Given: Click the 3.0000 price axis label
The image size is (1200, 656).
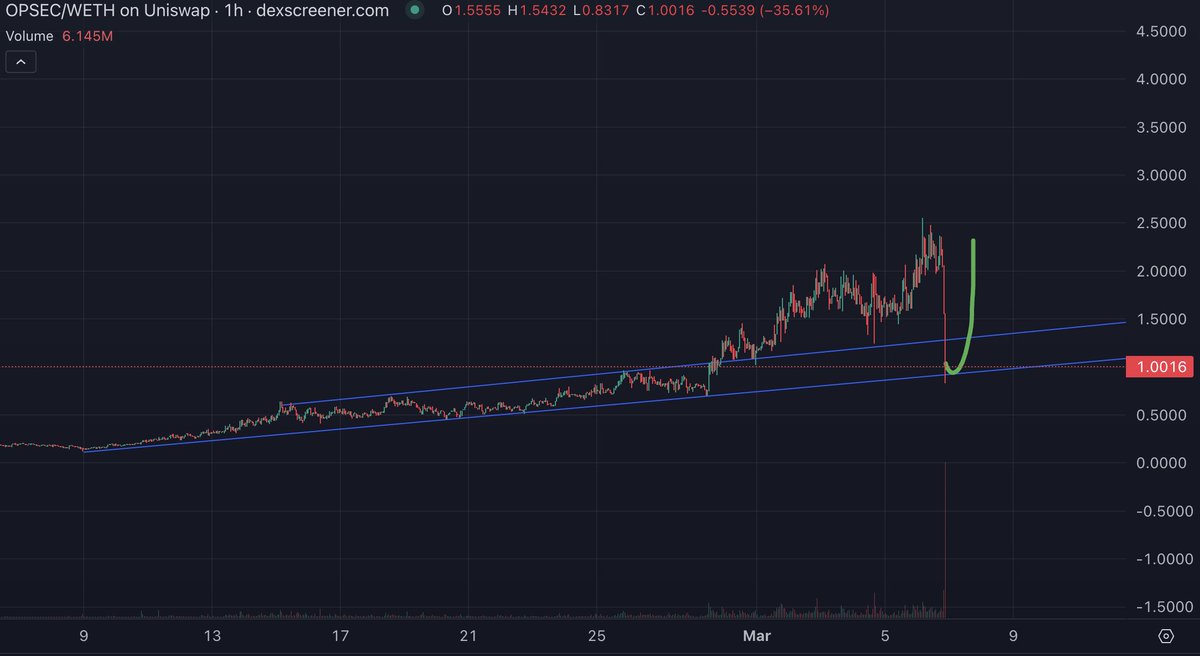Looking at the screenshot, I should point(1160,176).
